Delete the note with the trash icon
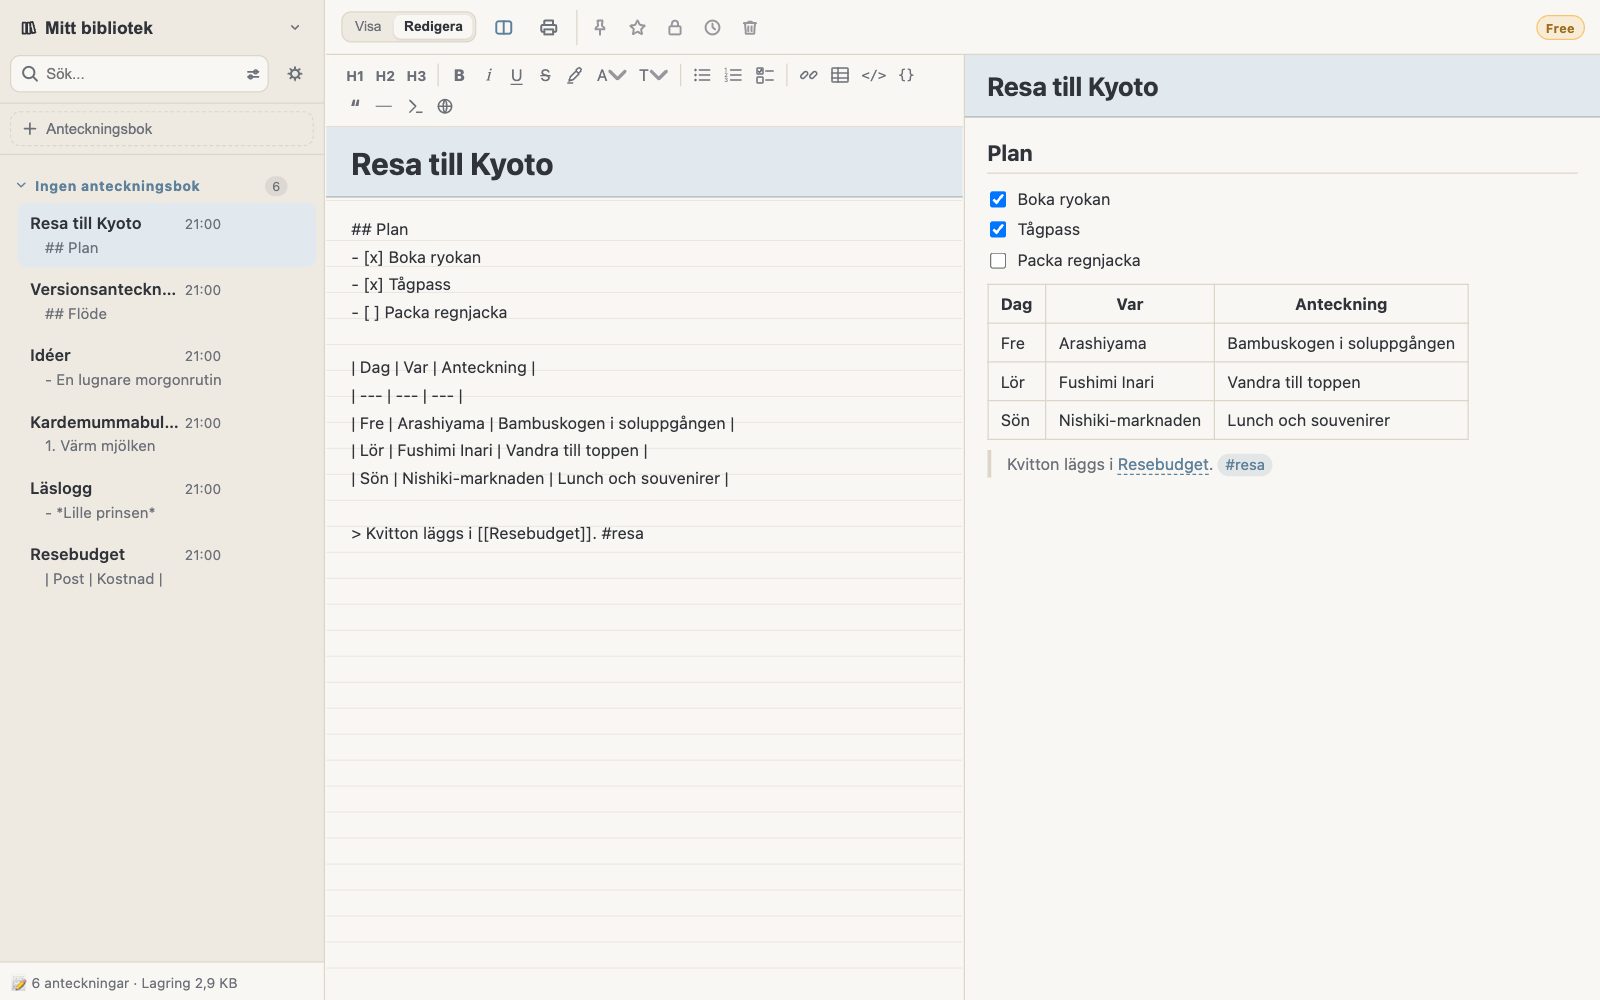1600x1000 pixels. [750, 28]
